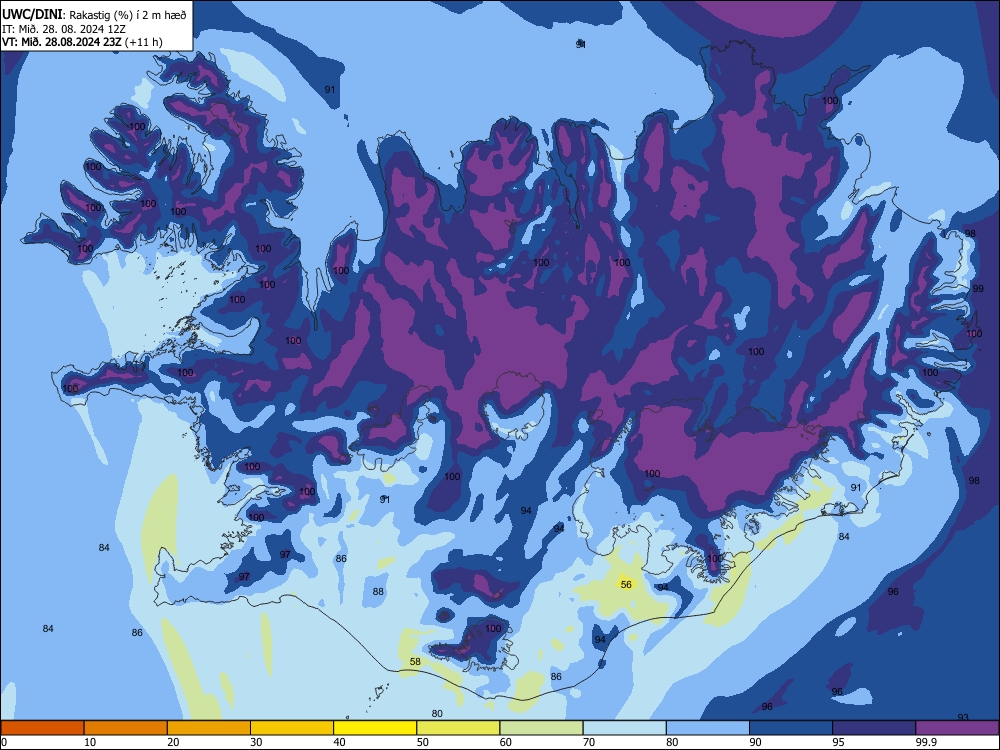Screen dimensions: 1000x750
Task: Click the legend tick label '99.9'
Action: point(926,742)
